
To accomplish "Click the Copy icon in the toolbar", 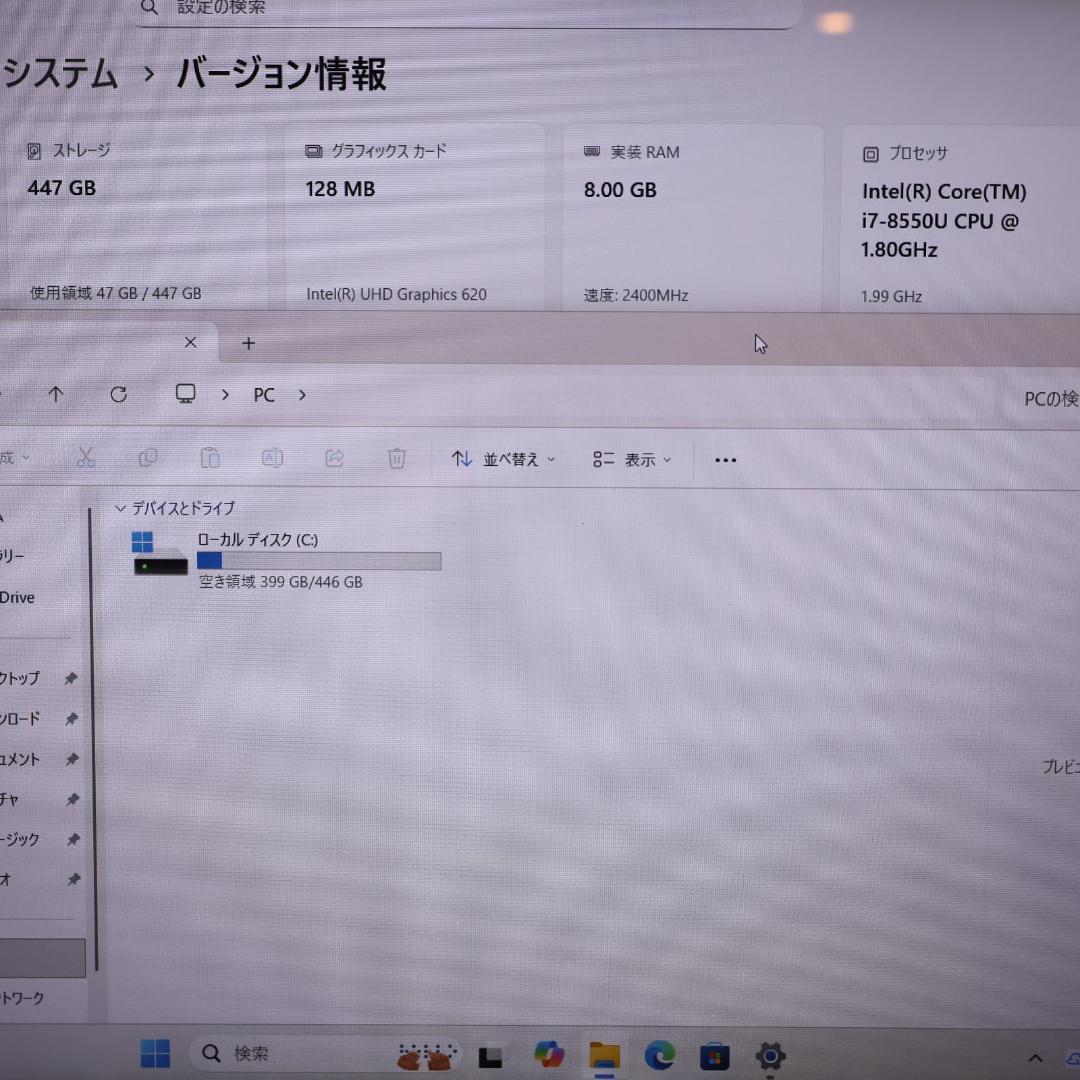I will (x=148, y=457).
